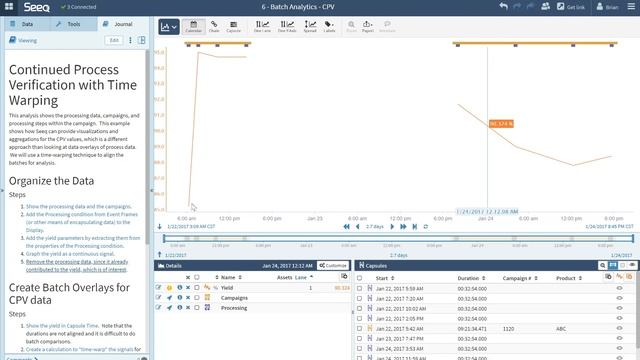640x360 pixels.
Task: Click the display range end date 1/24/2017 8:45 PM
Action: [609, 227]
